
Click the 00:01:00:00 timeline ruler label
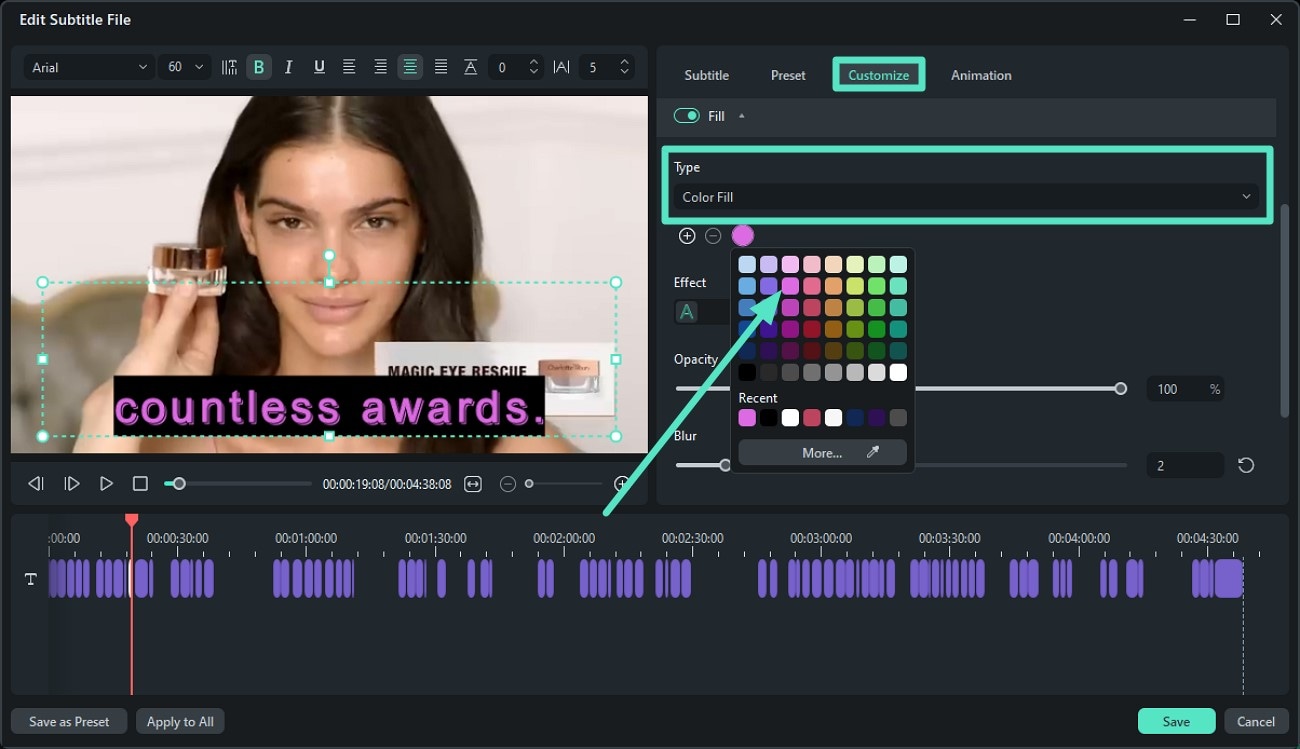[306, 538]
